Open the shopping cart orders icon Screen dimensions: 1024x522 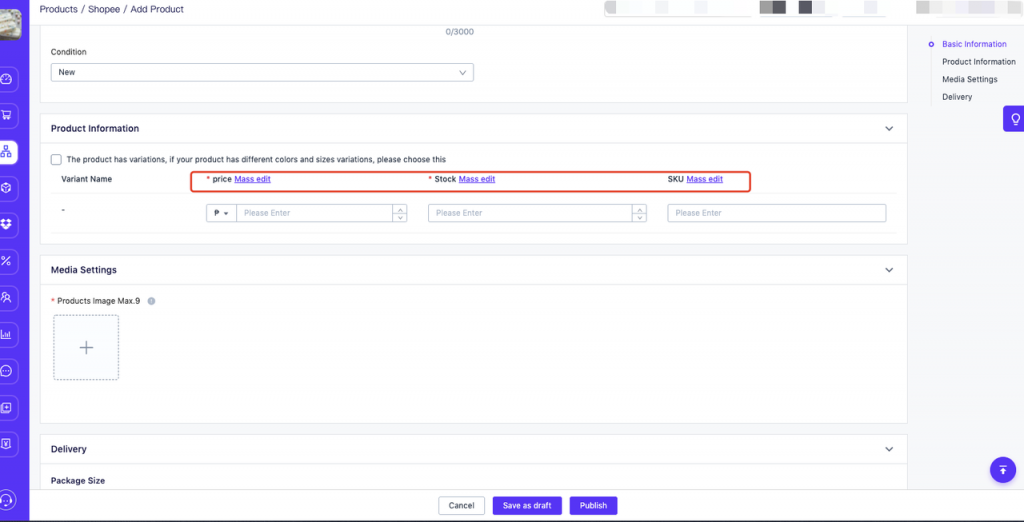[7, 116]
